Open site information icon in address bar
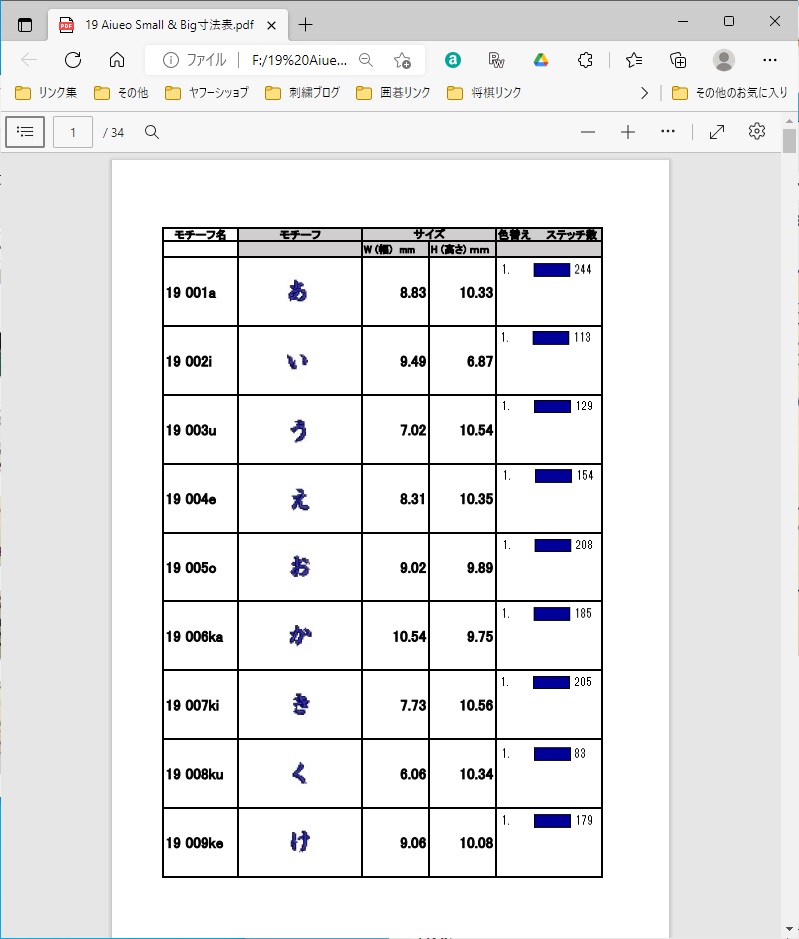 pos(171,60)
